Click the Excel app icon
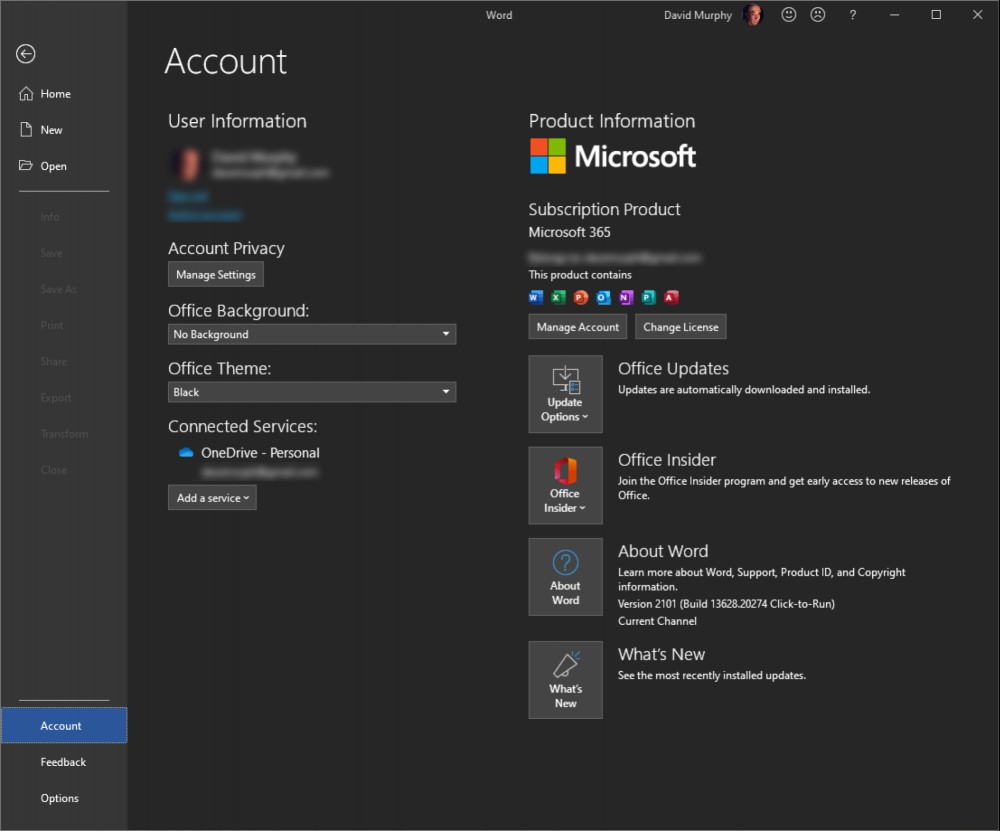This screenshot has height=831, width=1000. coord(558,297)
